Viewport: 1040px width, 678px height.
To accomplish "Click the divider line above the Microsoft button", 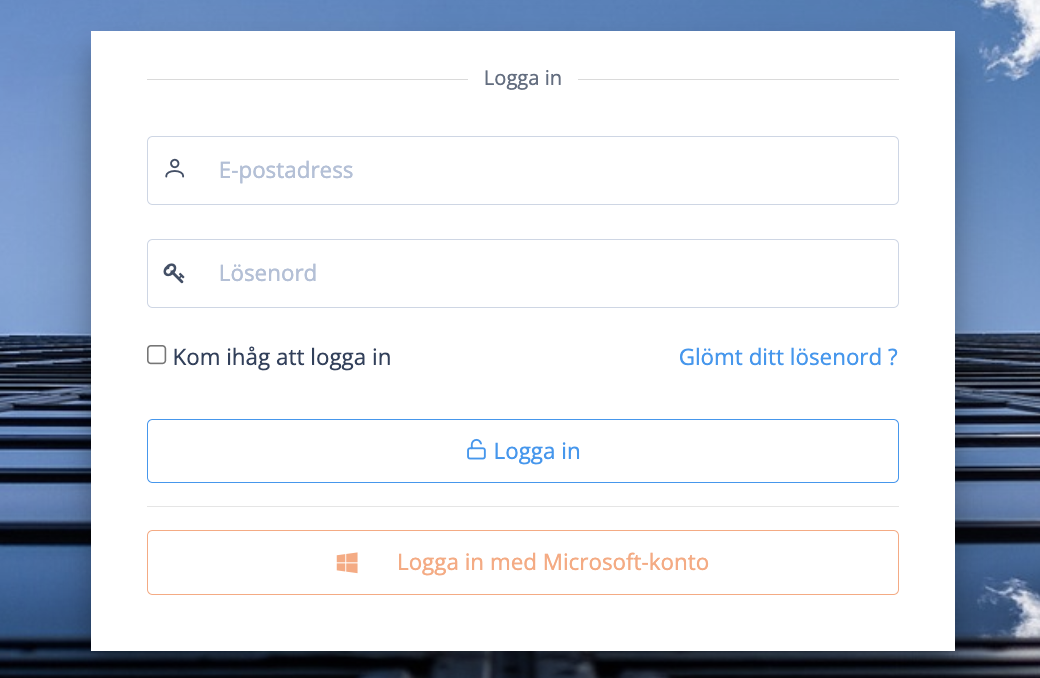I will (x=522, y=506).
